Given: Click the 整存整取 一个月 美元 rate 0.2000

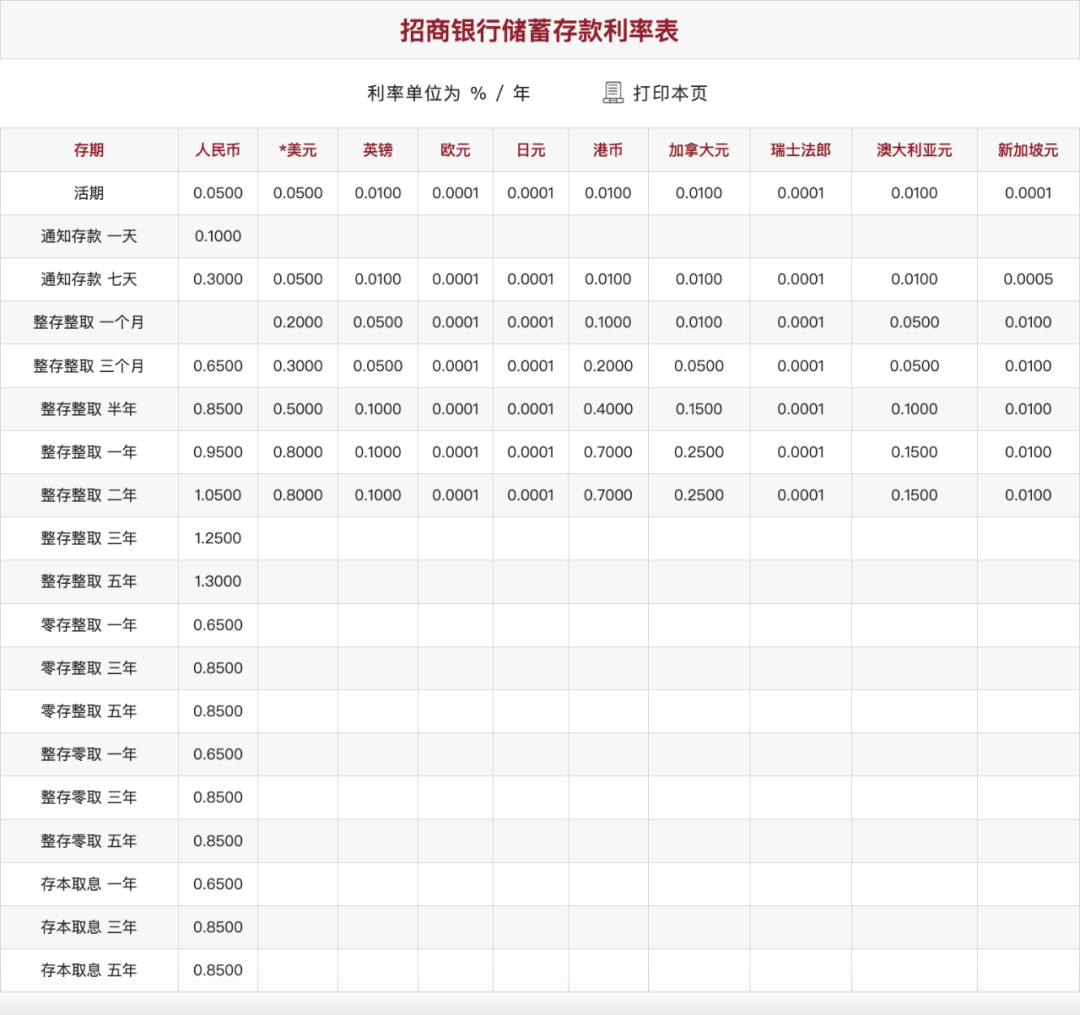Looking at the screenshot, I should point(298,322).
